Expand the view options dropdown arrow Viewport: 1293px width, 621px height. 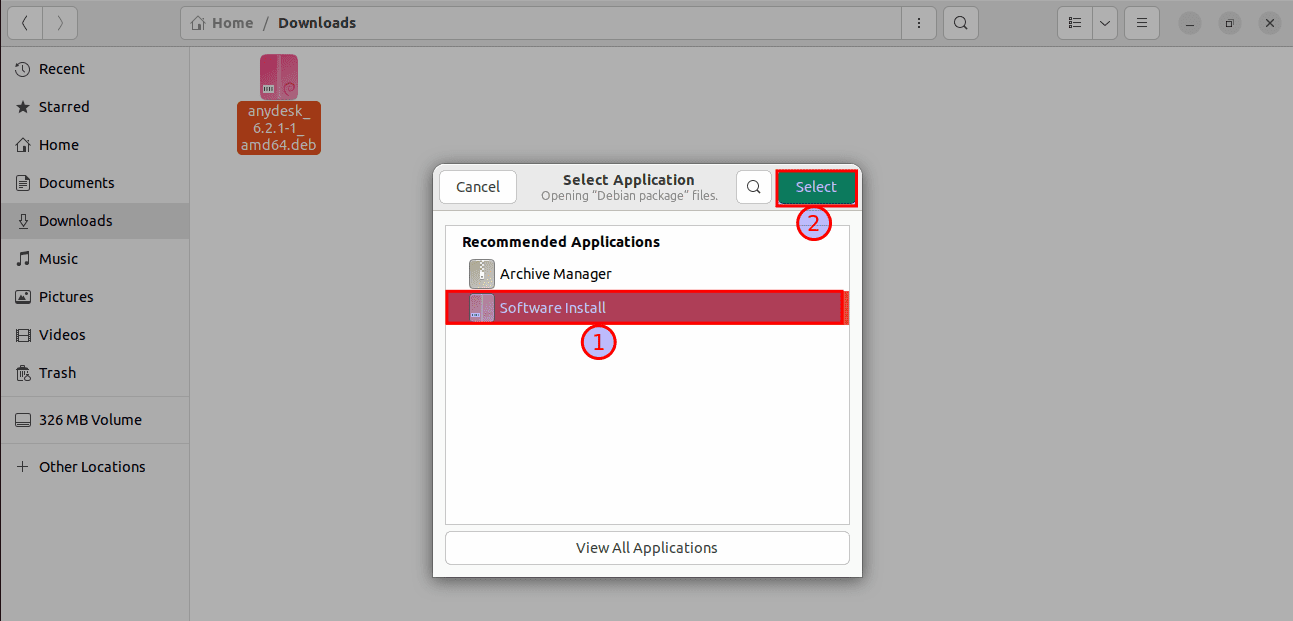(x=1105, y=23)
